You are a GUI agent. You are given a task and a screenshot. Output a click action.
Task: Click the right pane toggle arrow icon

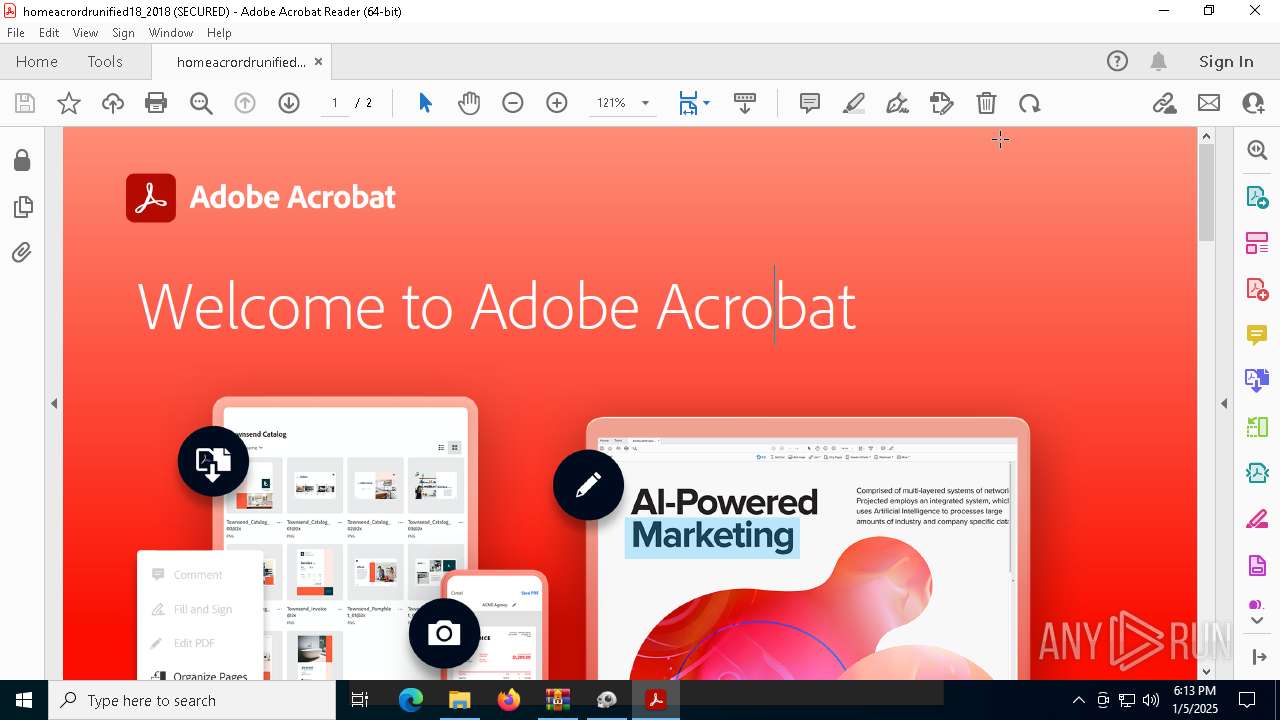pos(1258,657)
